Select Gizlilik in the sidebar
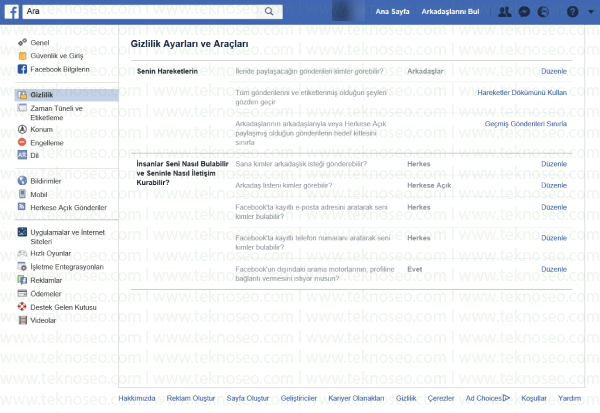This screenshot has width=600, height=413. [67, 95]
